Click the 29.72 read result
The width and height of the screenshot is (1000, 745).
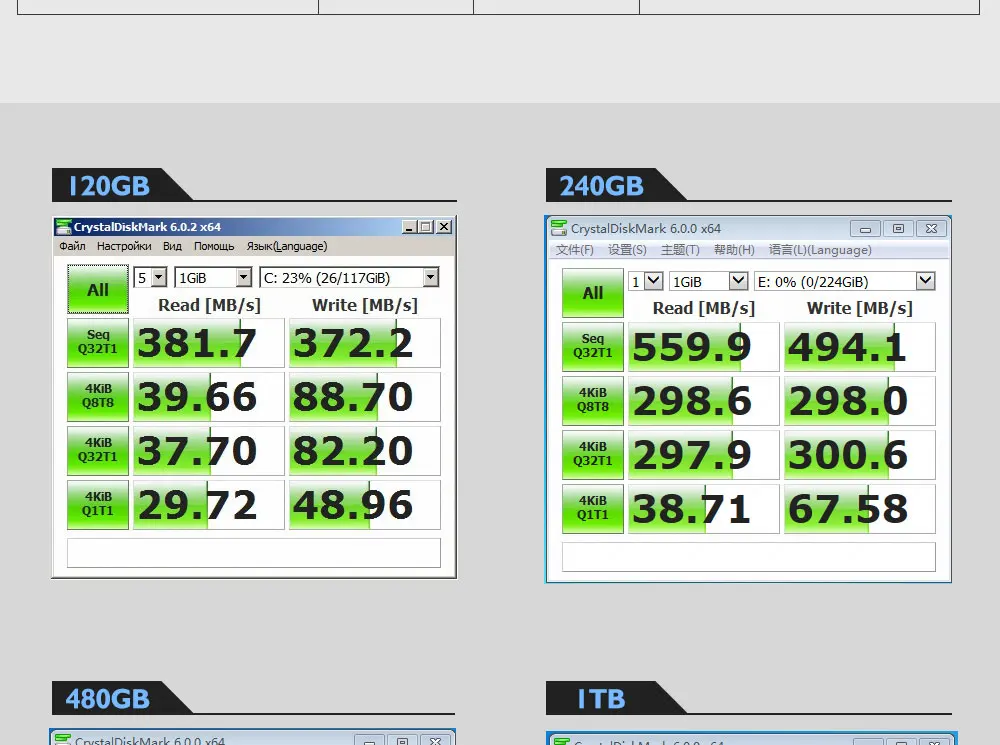209,505
